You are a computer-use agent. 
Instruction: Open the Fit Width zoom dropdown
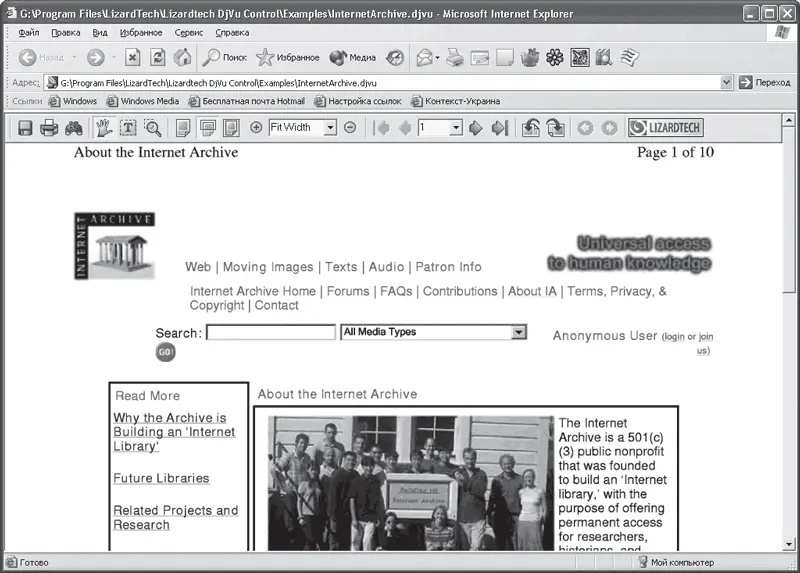(x=331, y=128)
